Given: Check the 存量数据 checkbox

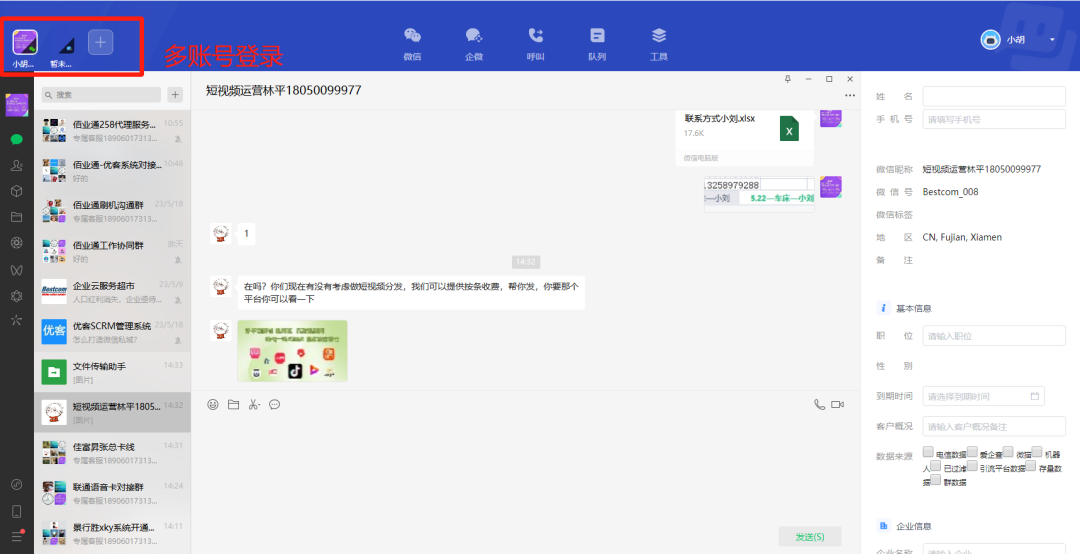Looking at the screenshot, I should click(x=1030, y=466).
